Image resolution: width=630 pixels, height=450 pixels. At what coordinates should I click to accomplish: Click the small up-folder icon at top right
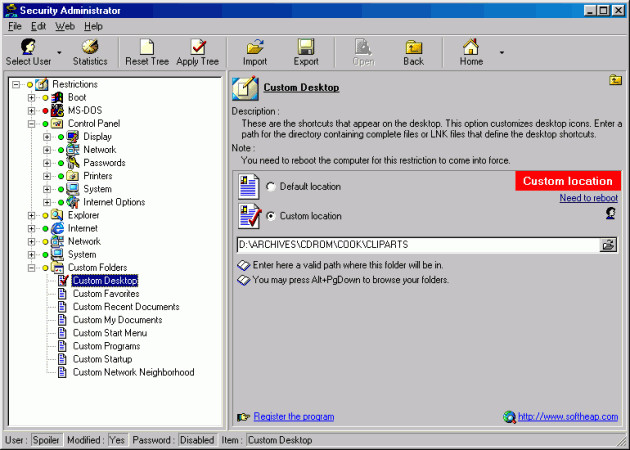(615, 80)
